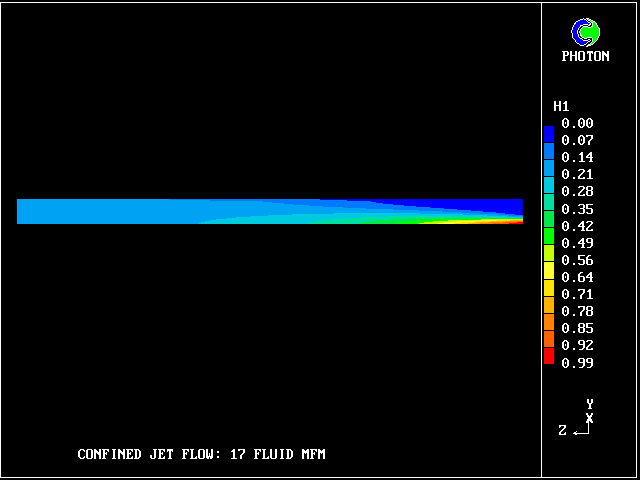Click the red jet core at the plot's right end

click(x=515, y=222)
